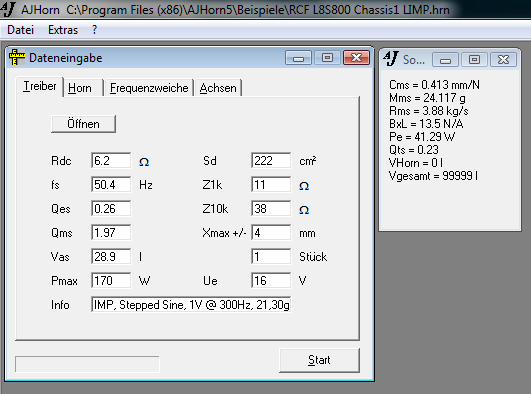Click the Stück unit label
The width and height of the screenshot is (531, 394).
pos(313,257)
